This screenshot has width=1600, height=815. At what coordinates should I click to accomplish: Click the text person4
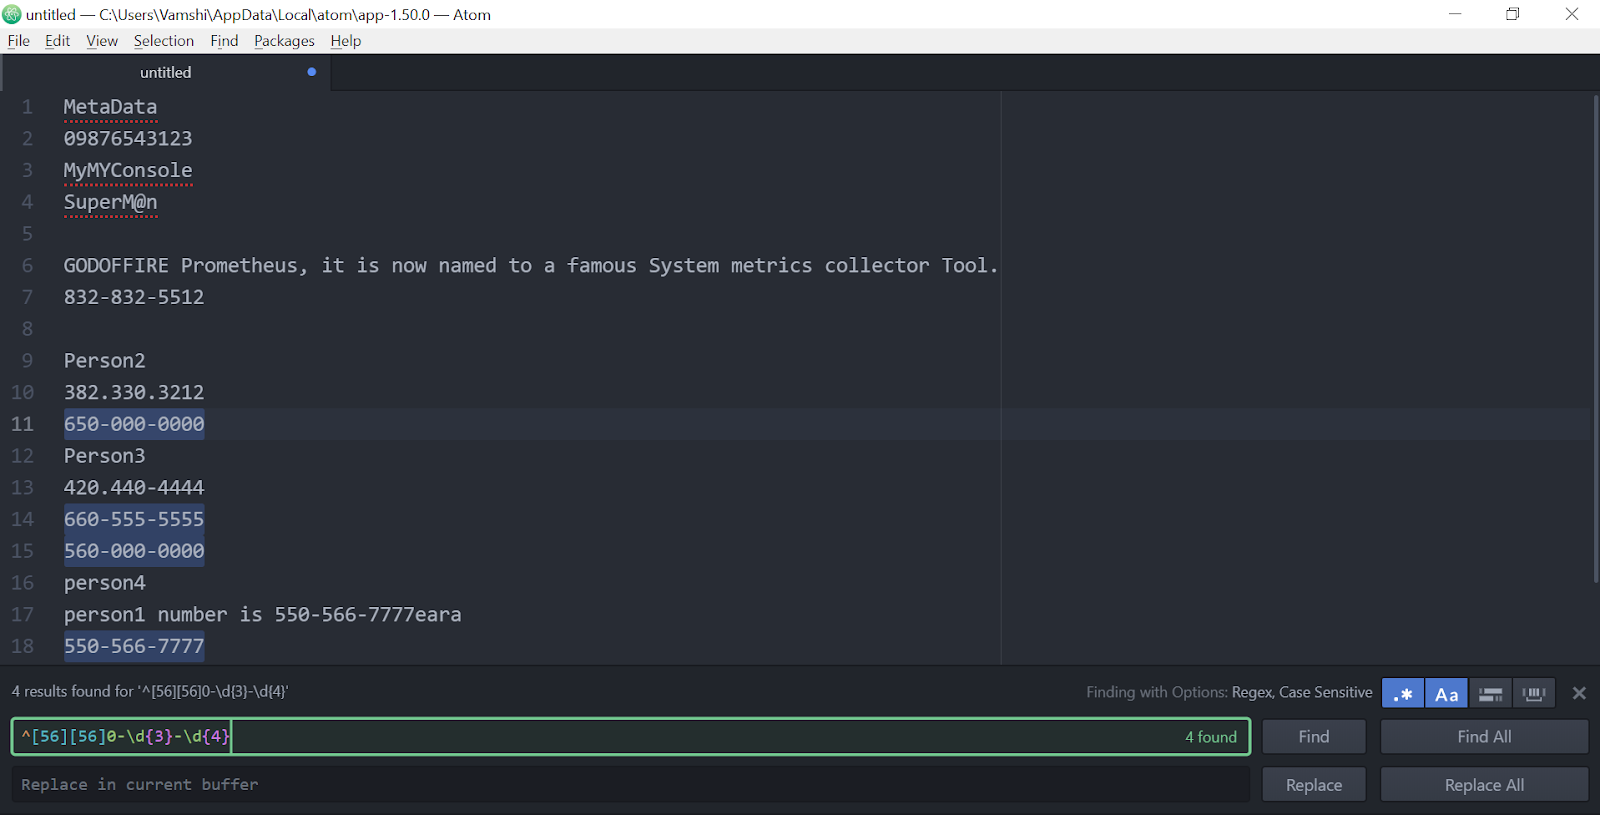(x=104, y=583)
